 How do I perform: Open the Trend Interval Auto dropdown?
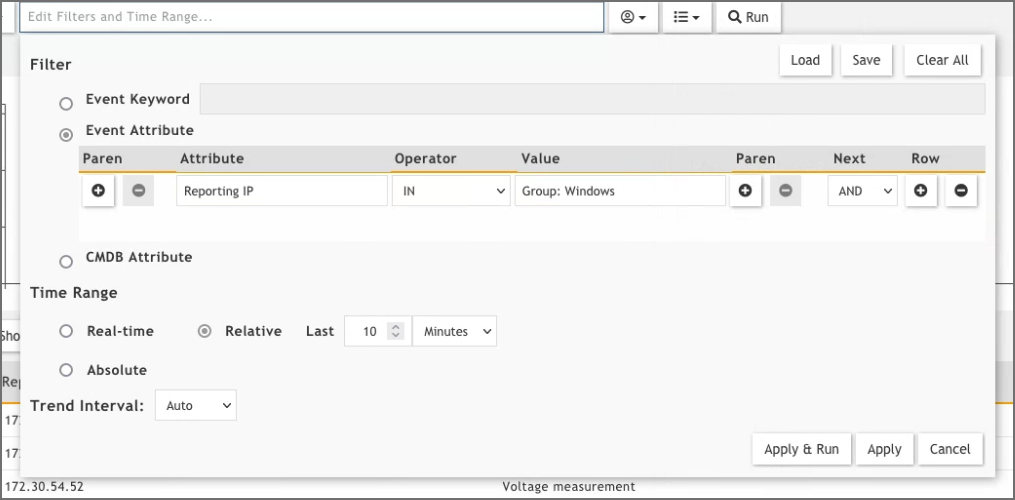tap(195, 406)
